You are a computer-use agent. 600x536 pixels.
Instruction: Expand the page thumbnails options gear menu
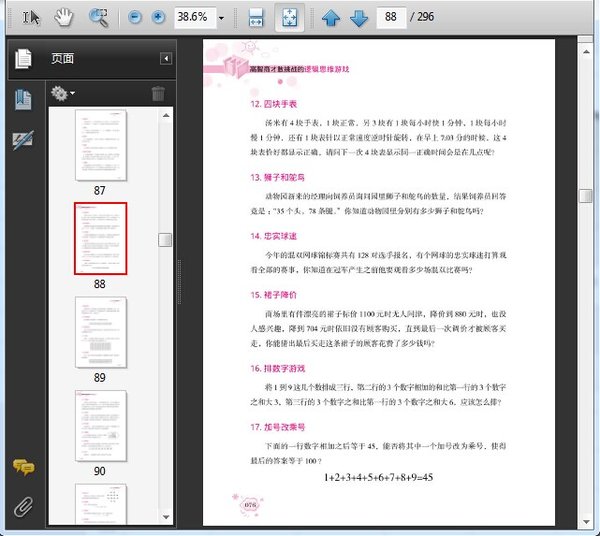[x=63, y=93]
